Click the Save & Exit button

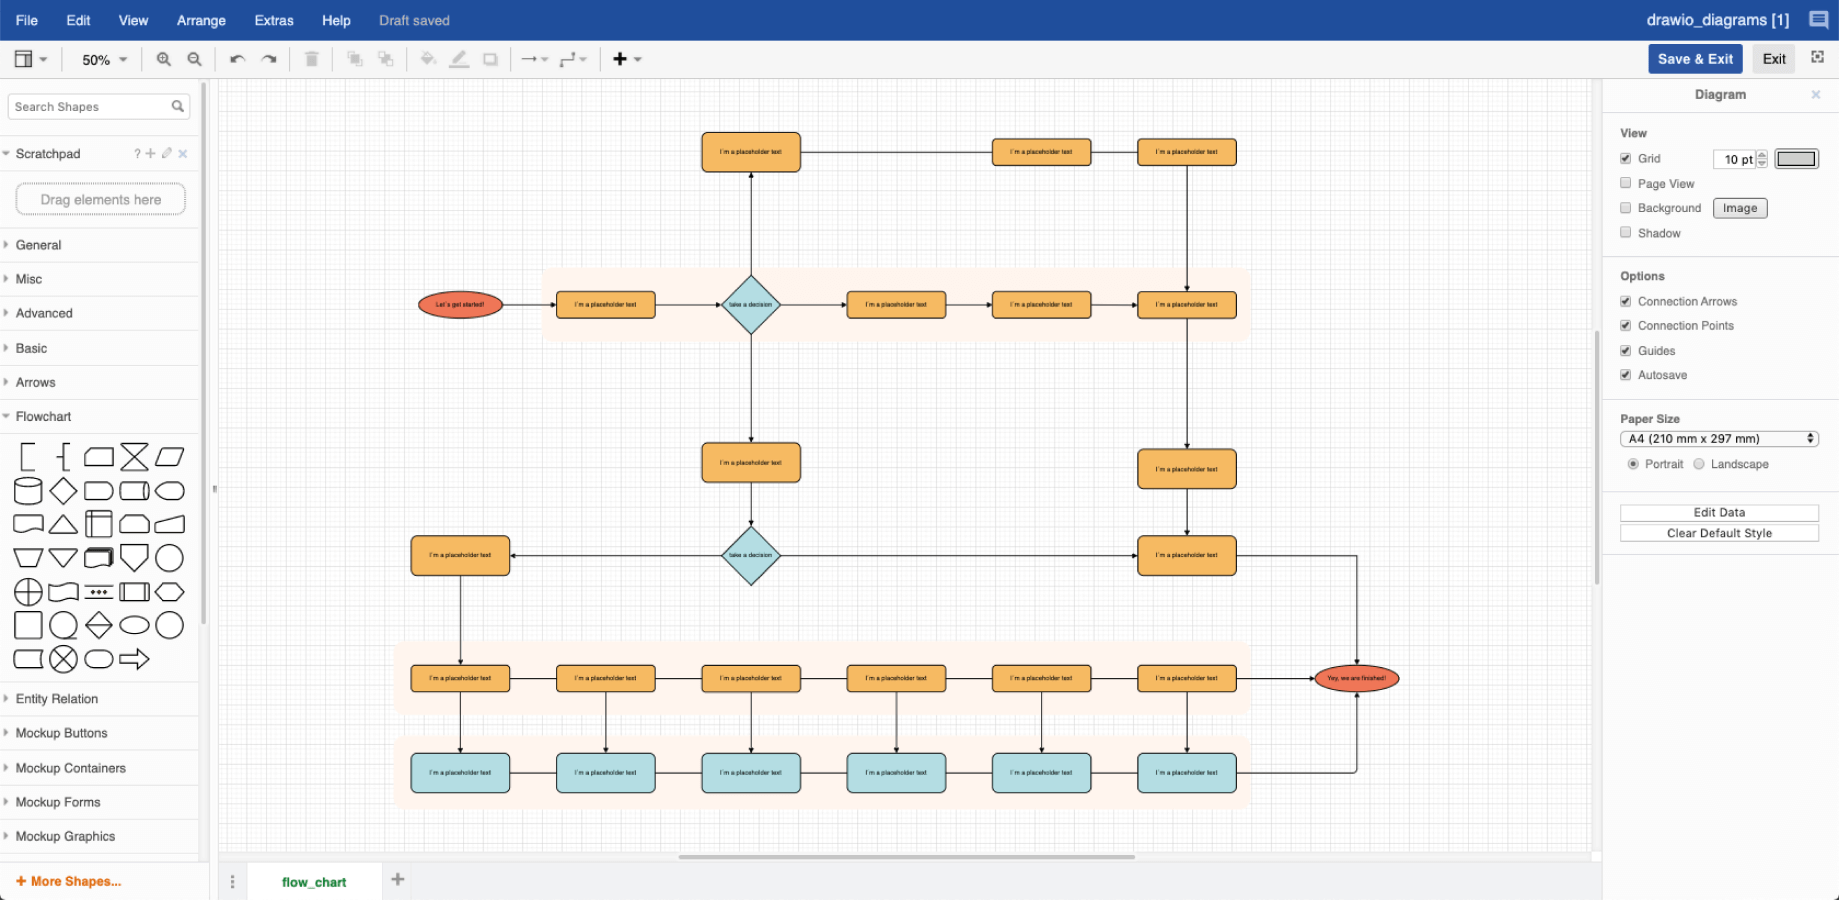pyautogui.click(x=1694, y=58)
